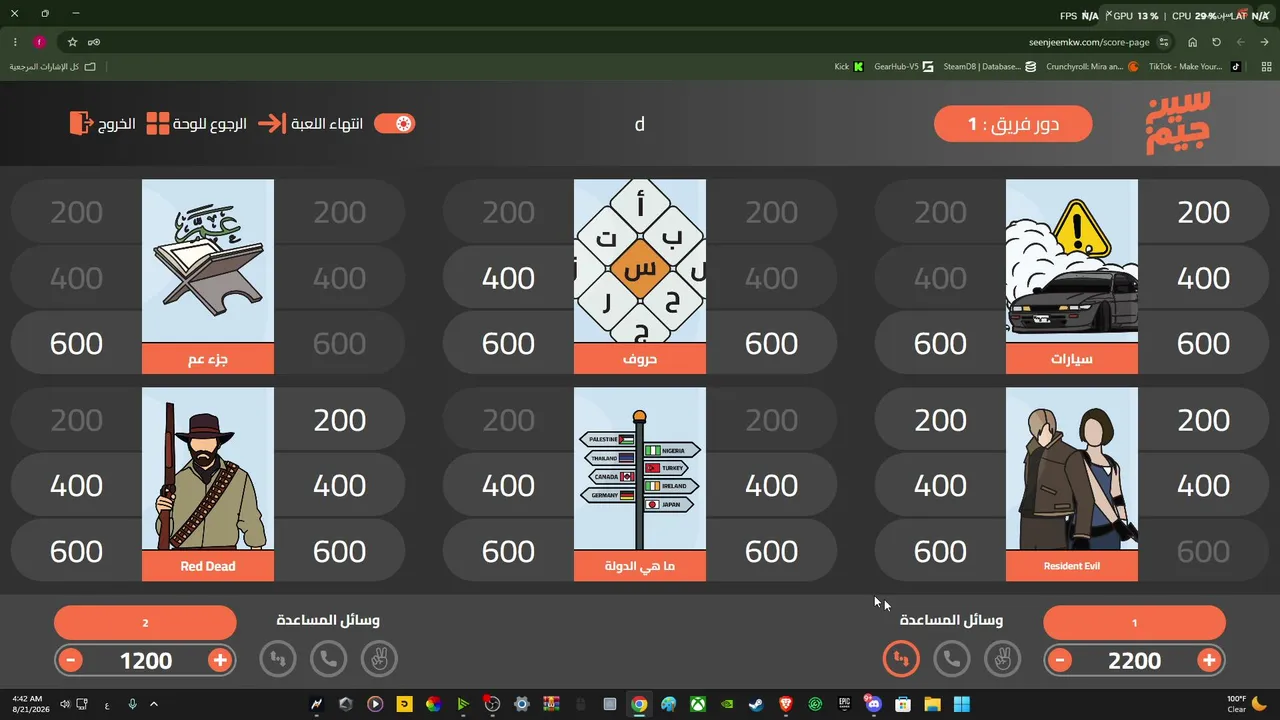
Task: Decrease the 1200 score with minus
Action: [70, 660]
